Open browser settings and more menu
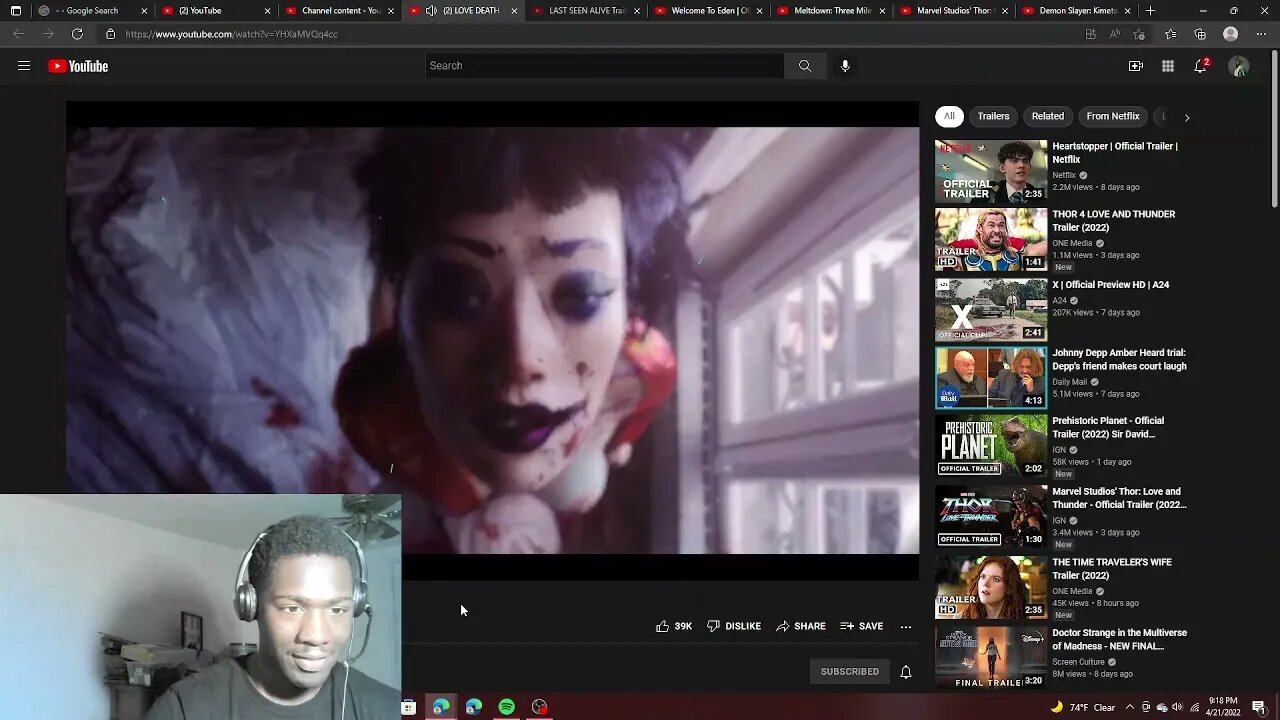1280x720 pixels. [1259, 34]
